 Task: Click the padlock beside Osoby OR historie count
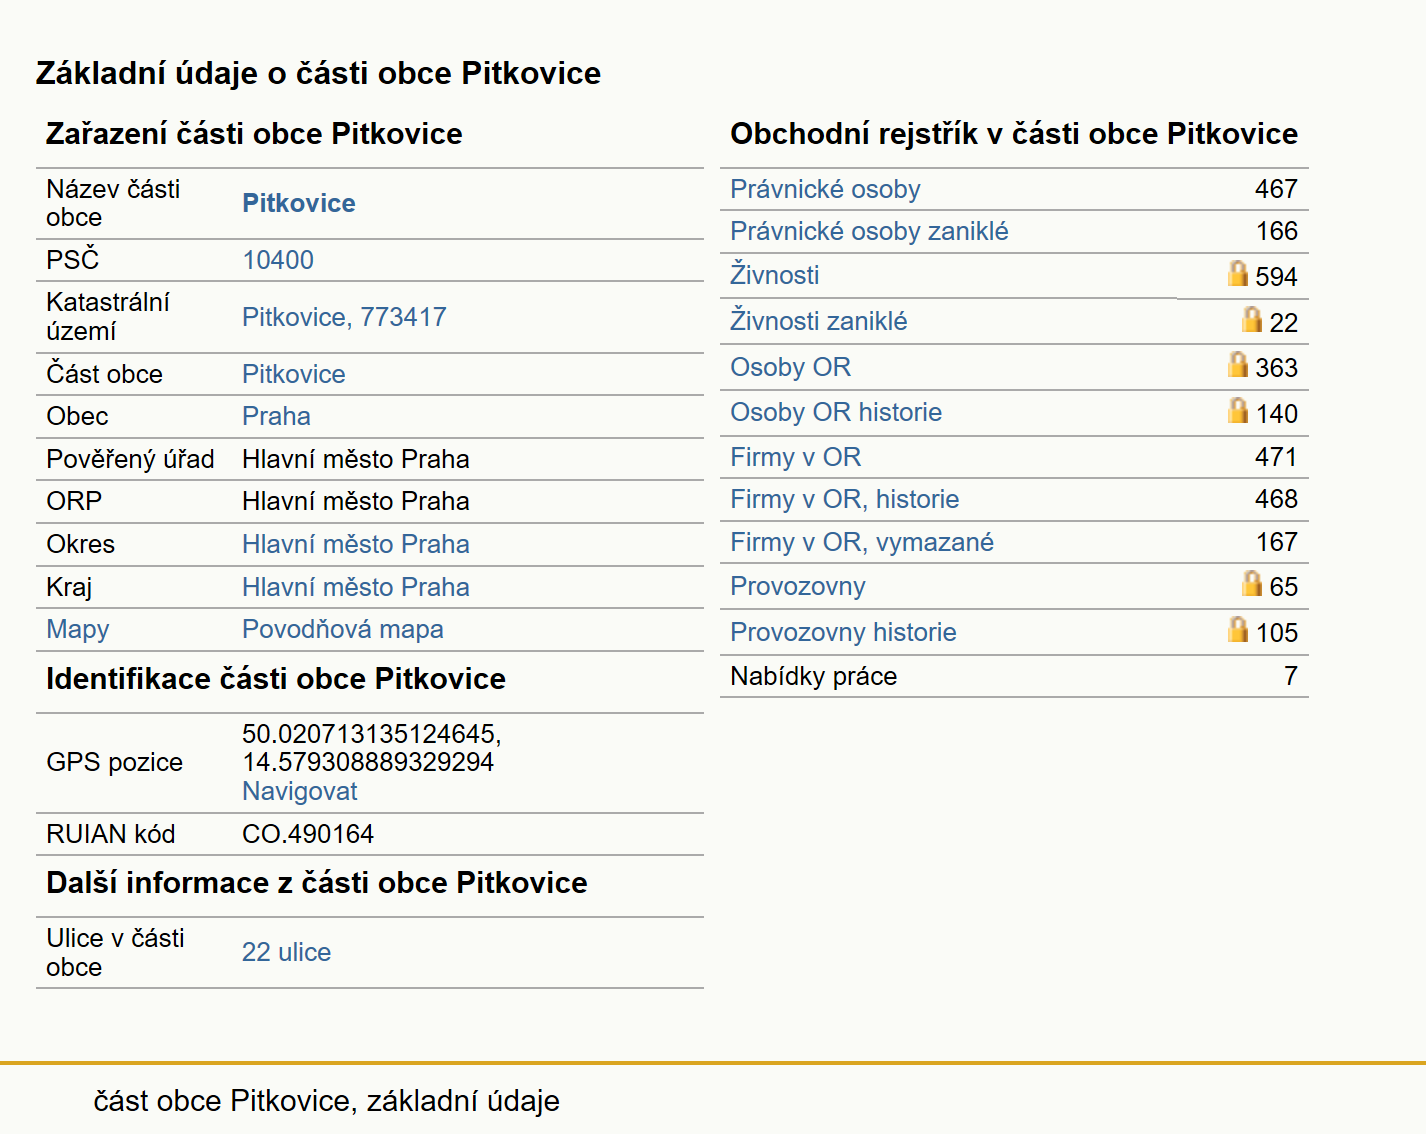[1238, 410]
